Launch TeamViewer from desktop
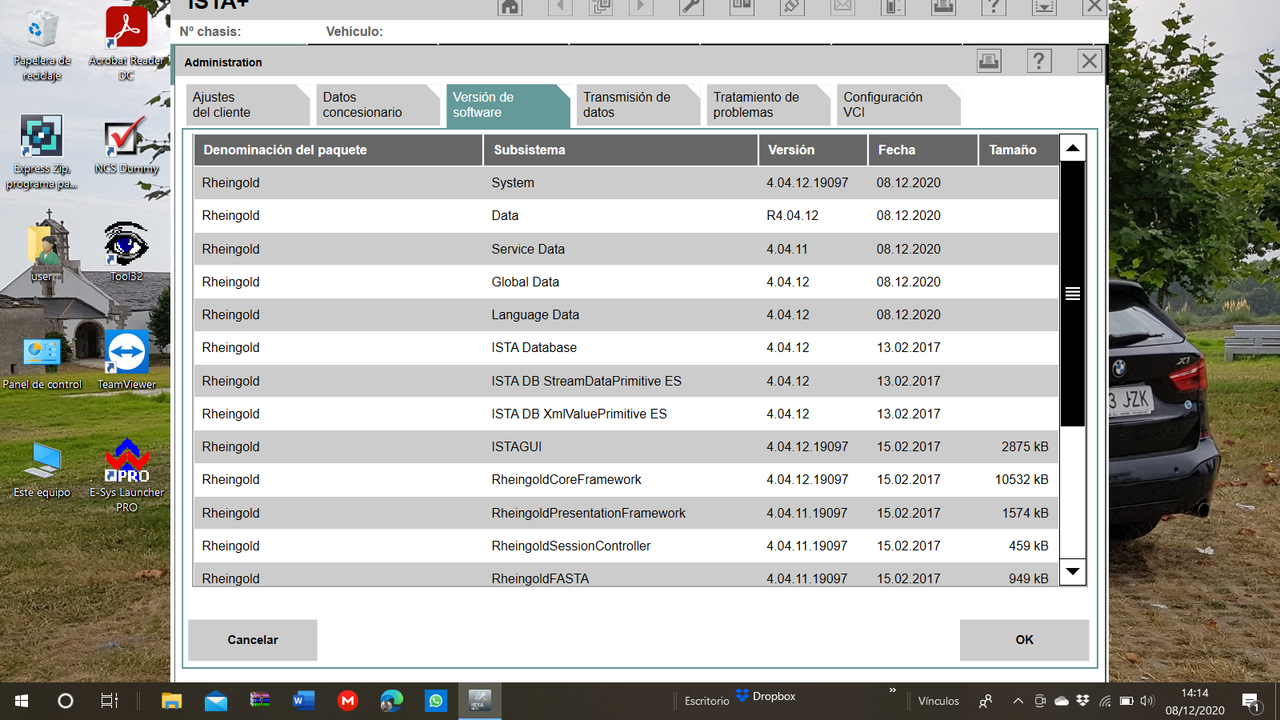Viewport: 1280px width, 720px height. tap(126, 360)
